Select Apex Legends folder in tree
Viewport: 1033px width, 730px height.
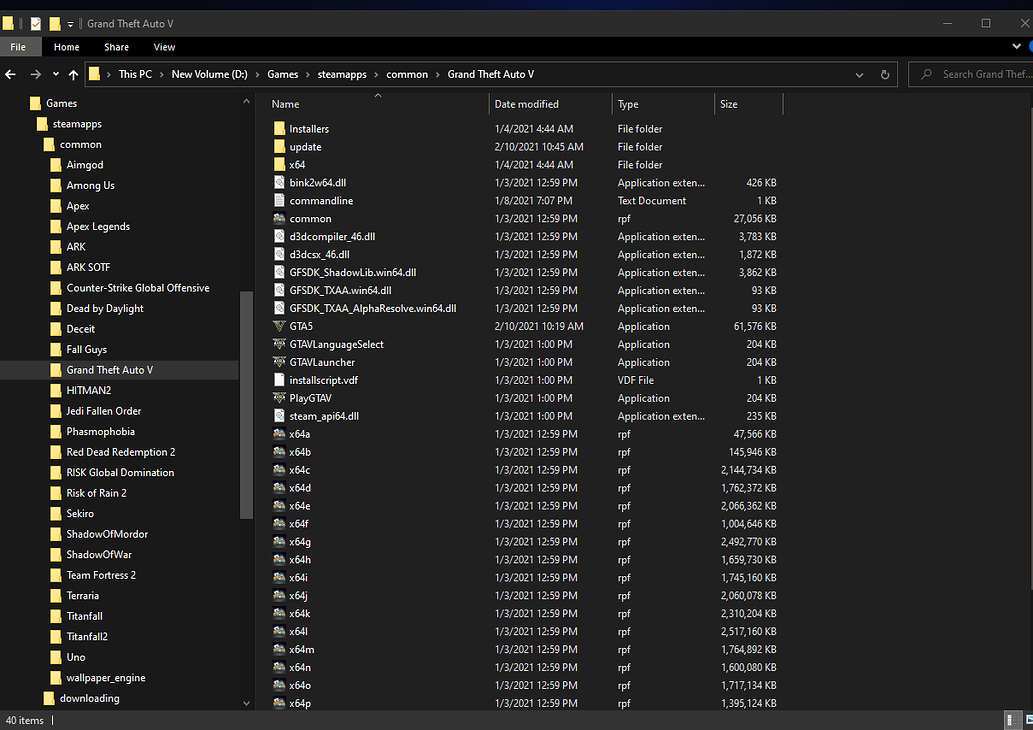click(98, 226)
